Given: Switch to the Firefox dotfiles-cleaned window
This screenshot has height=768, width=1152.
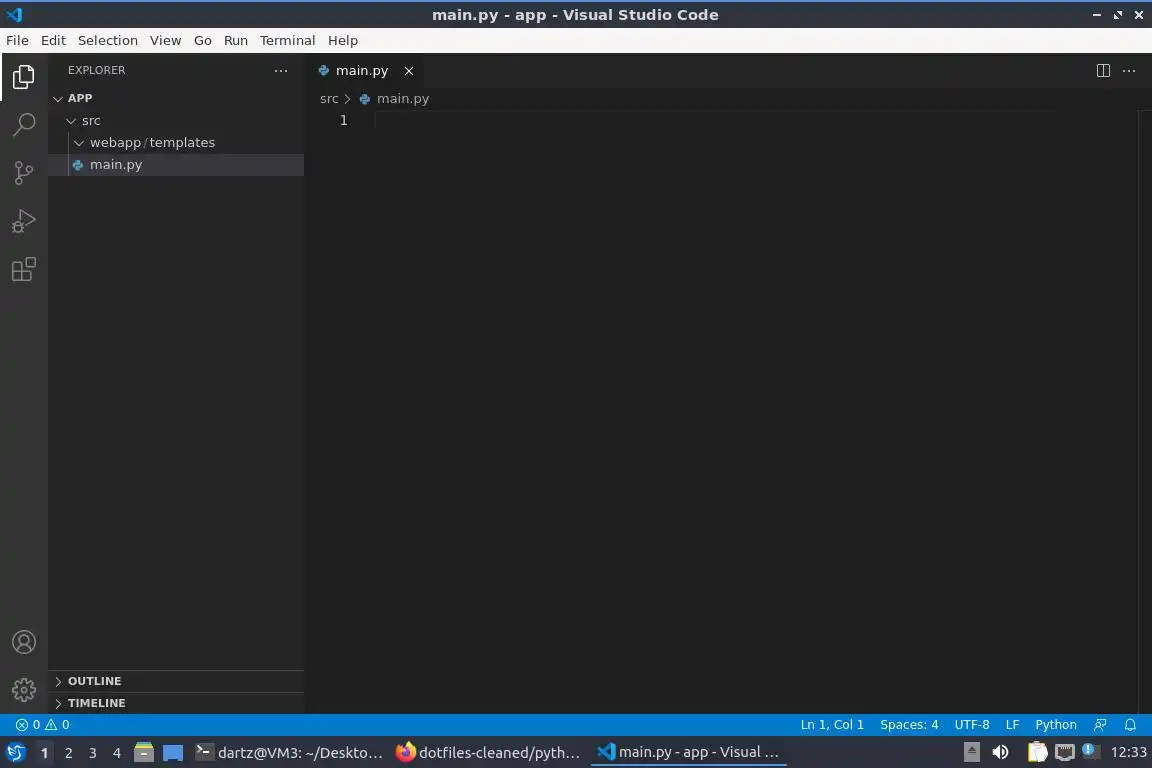Looking at the screenshot, I should pyautogui.click(x=488, y=753).
